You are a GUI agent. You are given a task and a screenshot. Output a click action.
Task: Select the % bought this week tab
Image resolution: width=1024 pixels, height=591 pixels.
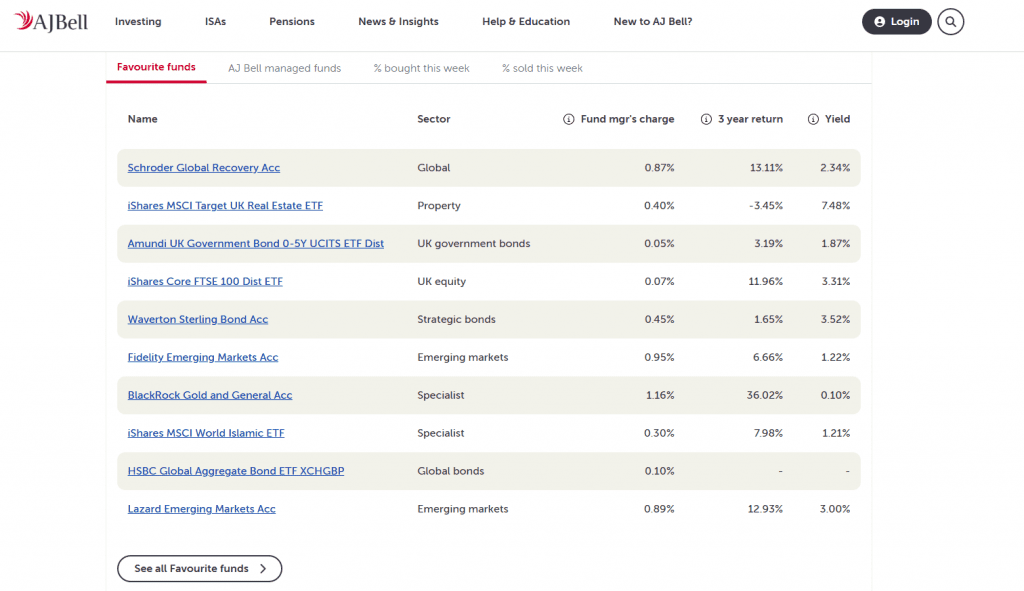[x=421, y=68]
